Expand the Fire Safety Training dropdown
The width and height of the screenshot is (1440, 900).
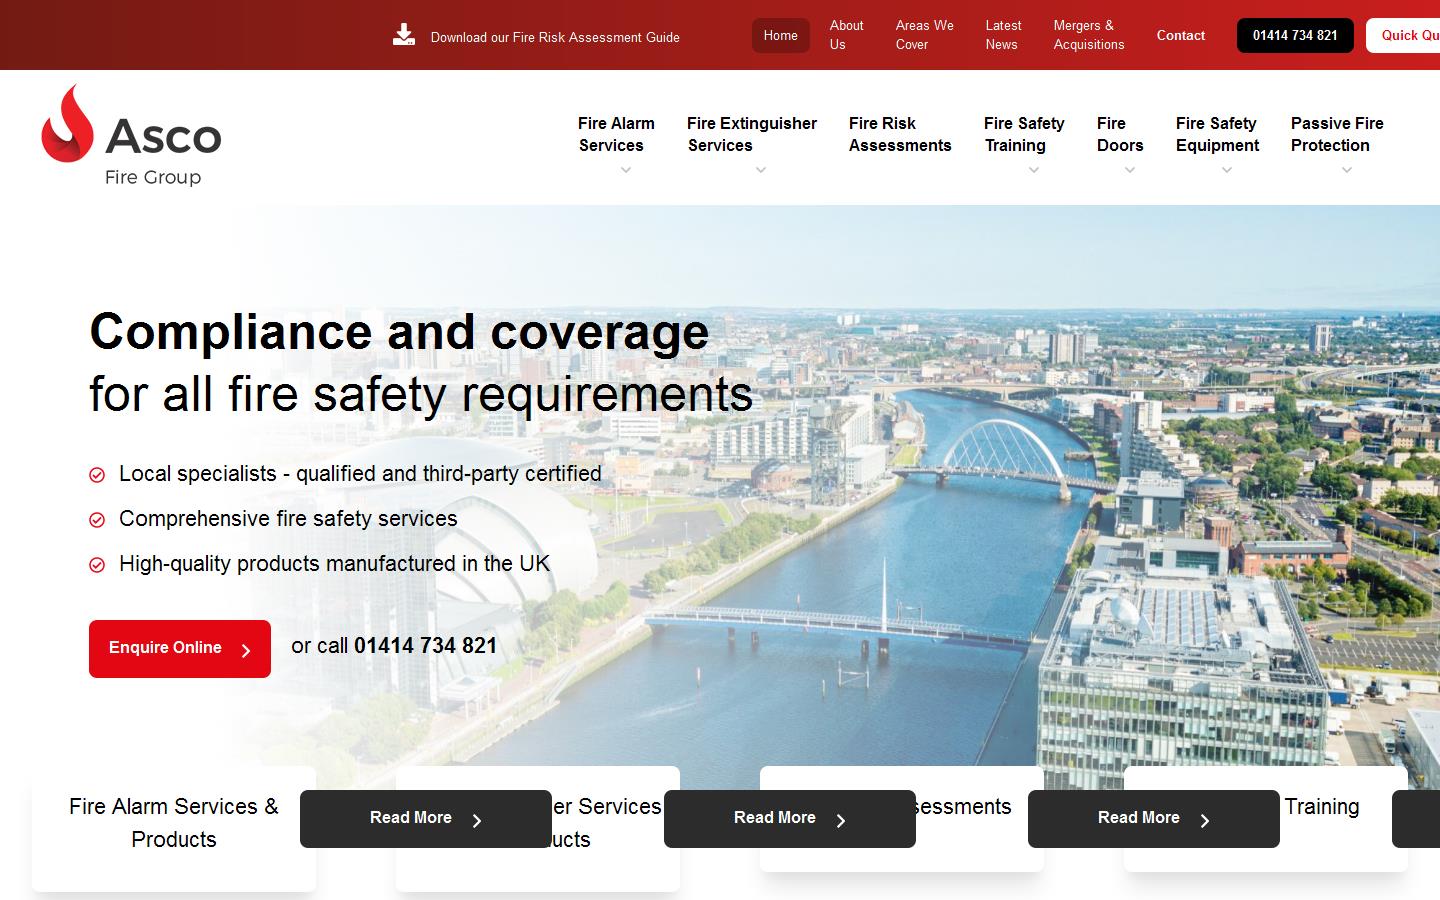(1034, 171)
